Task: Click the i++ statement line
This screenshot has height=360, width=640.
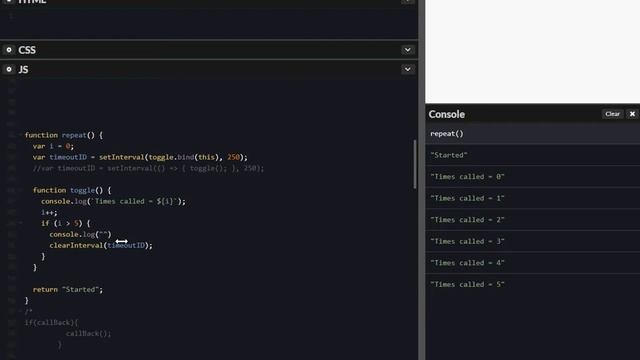Action: pyautogui.click(x=49, y=212)
